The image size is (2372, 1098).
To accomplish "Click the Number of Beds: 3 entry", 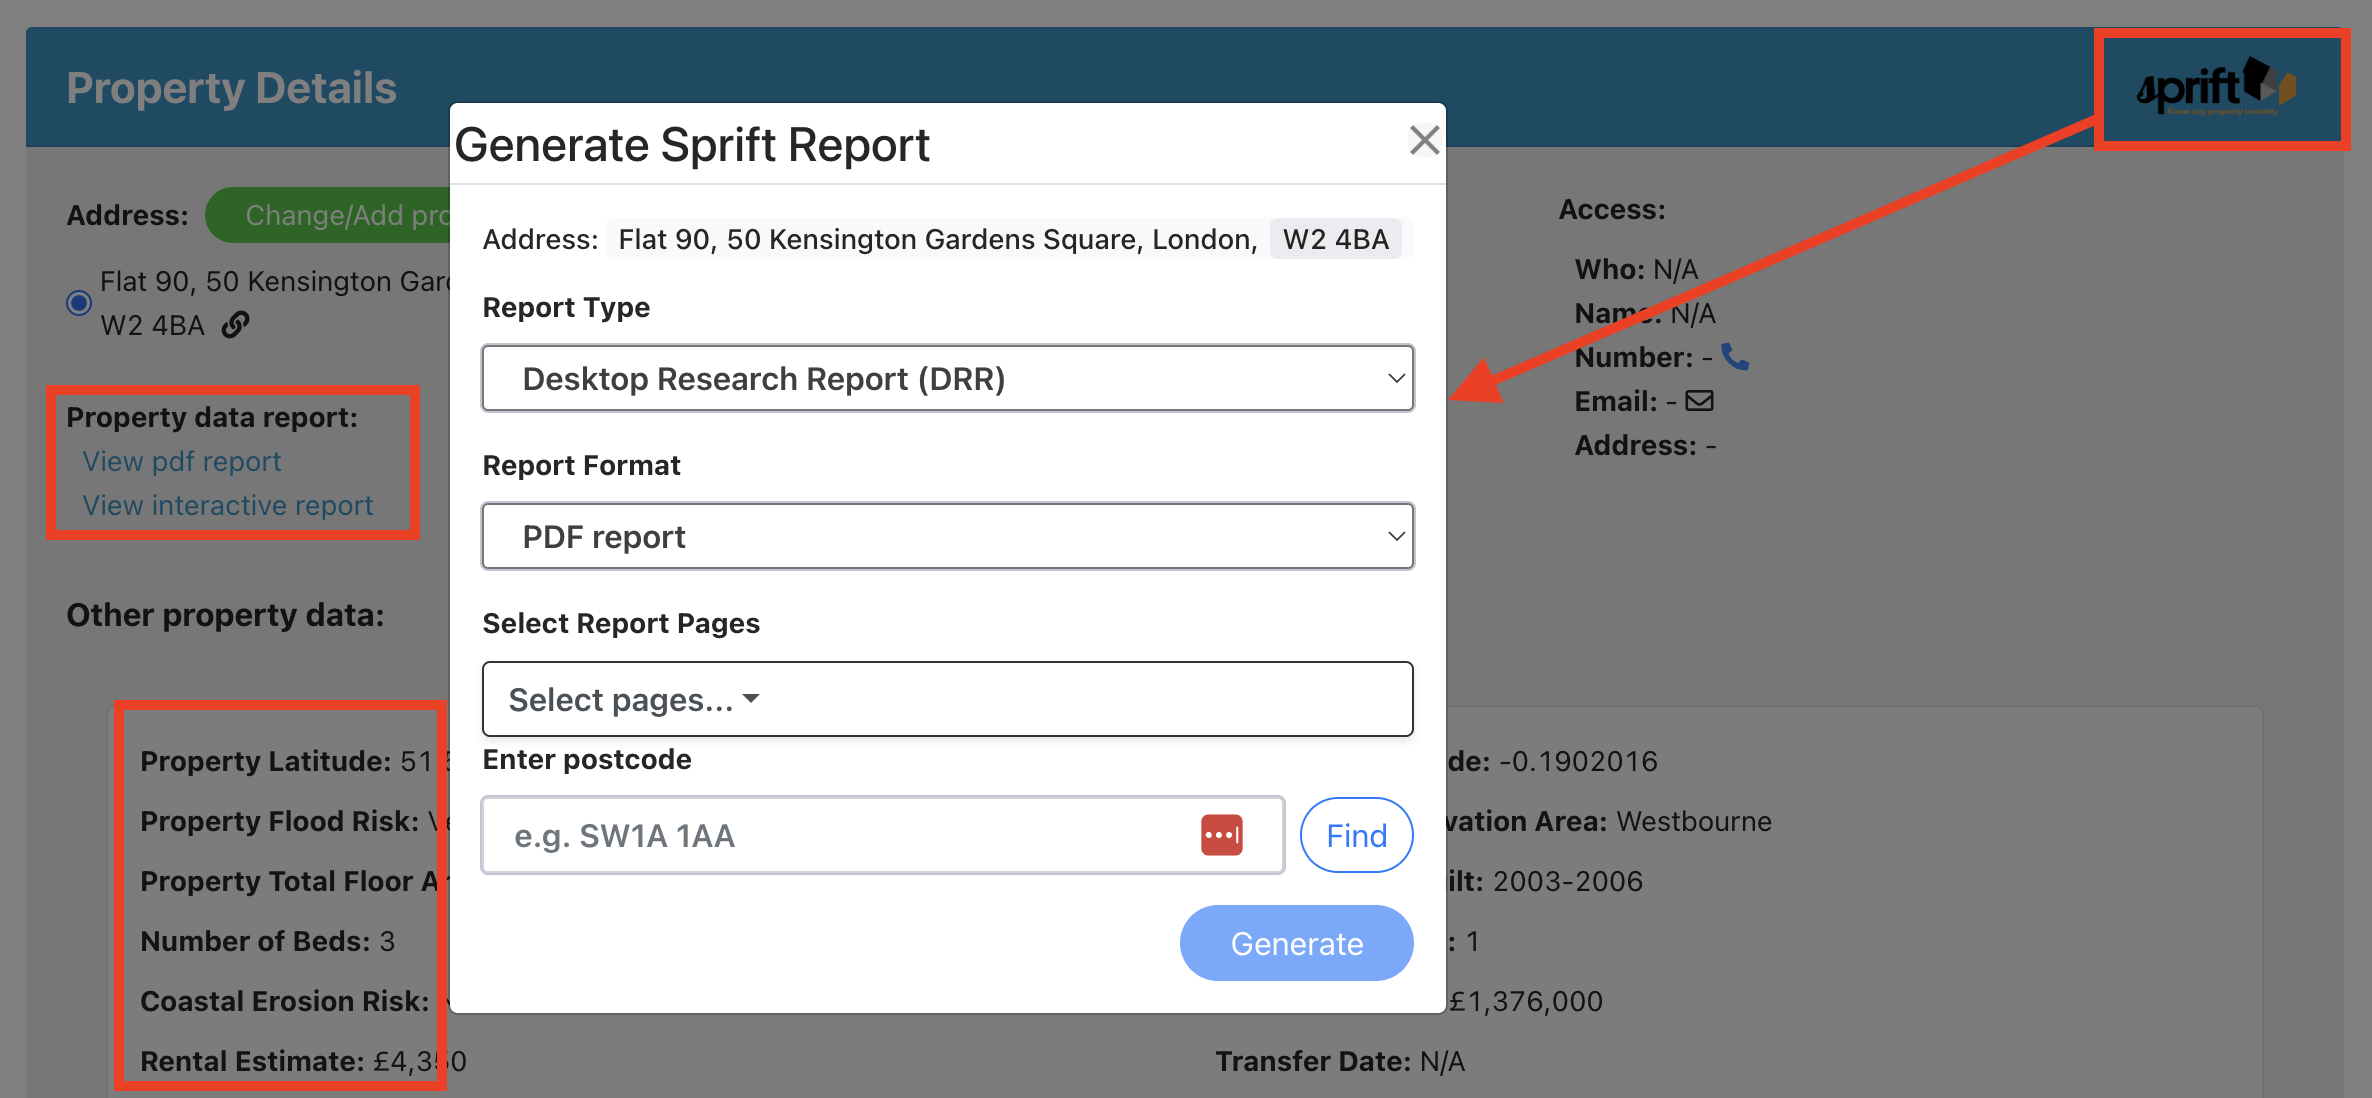I will coord(268,941).
